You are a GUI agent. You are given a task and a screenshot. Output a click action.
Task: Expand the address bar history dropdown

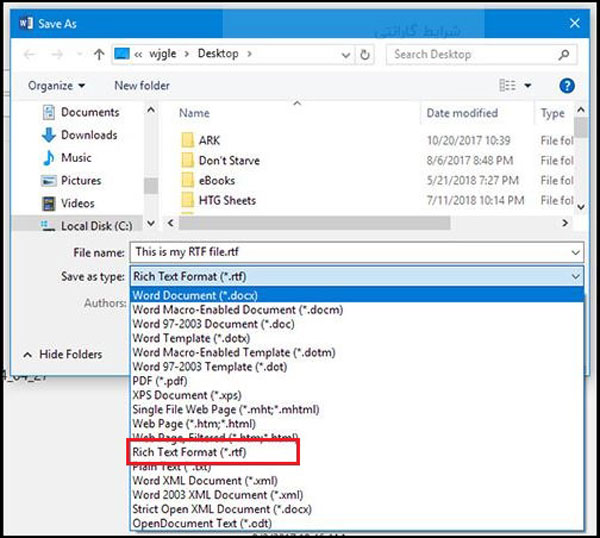click(x=346, y=55)
